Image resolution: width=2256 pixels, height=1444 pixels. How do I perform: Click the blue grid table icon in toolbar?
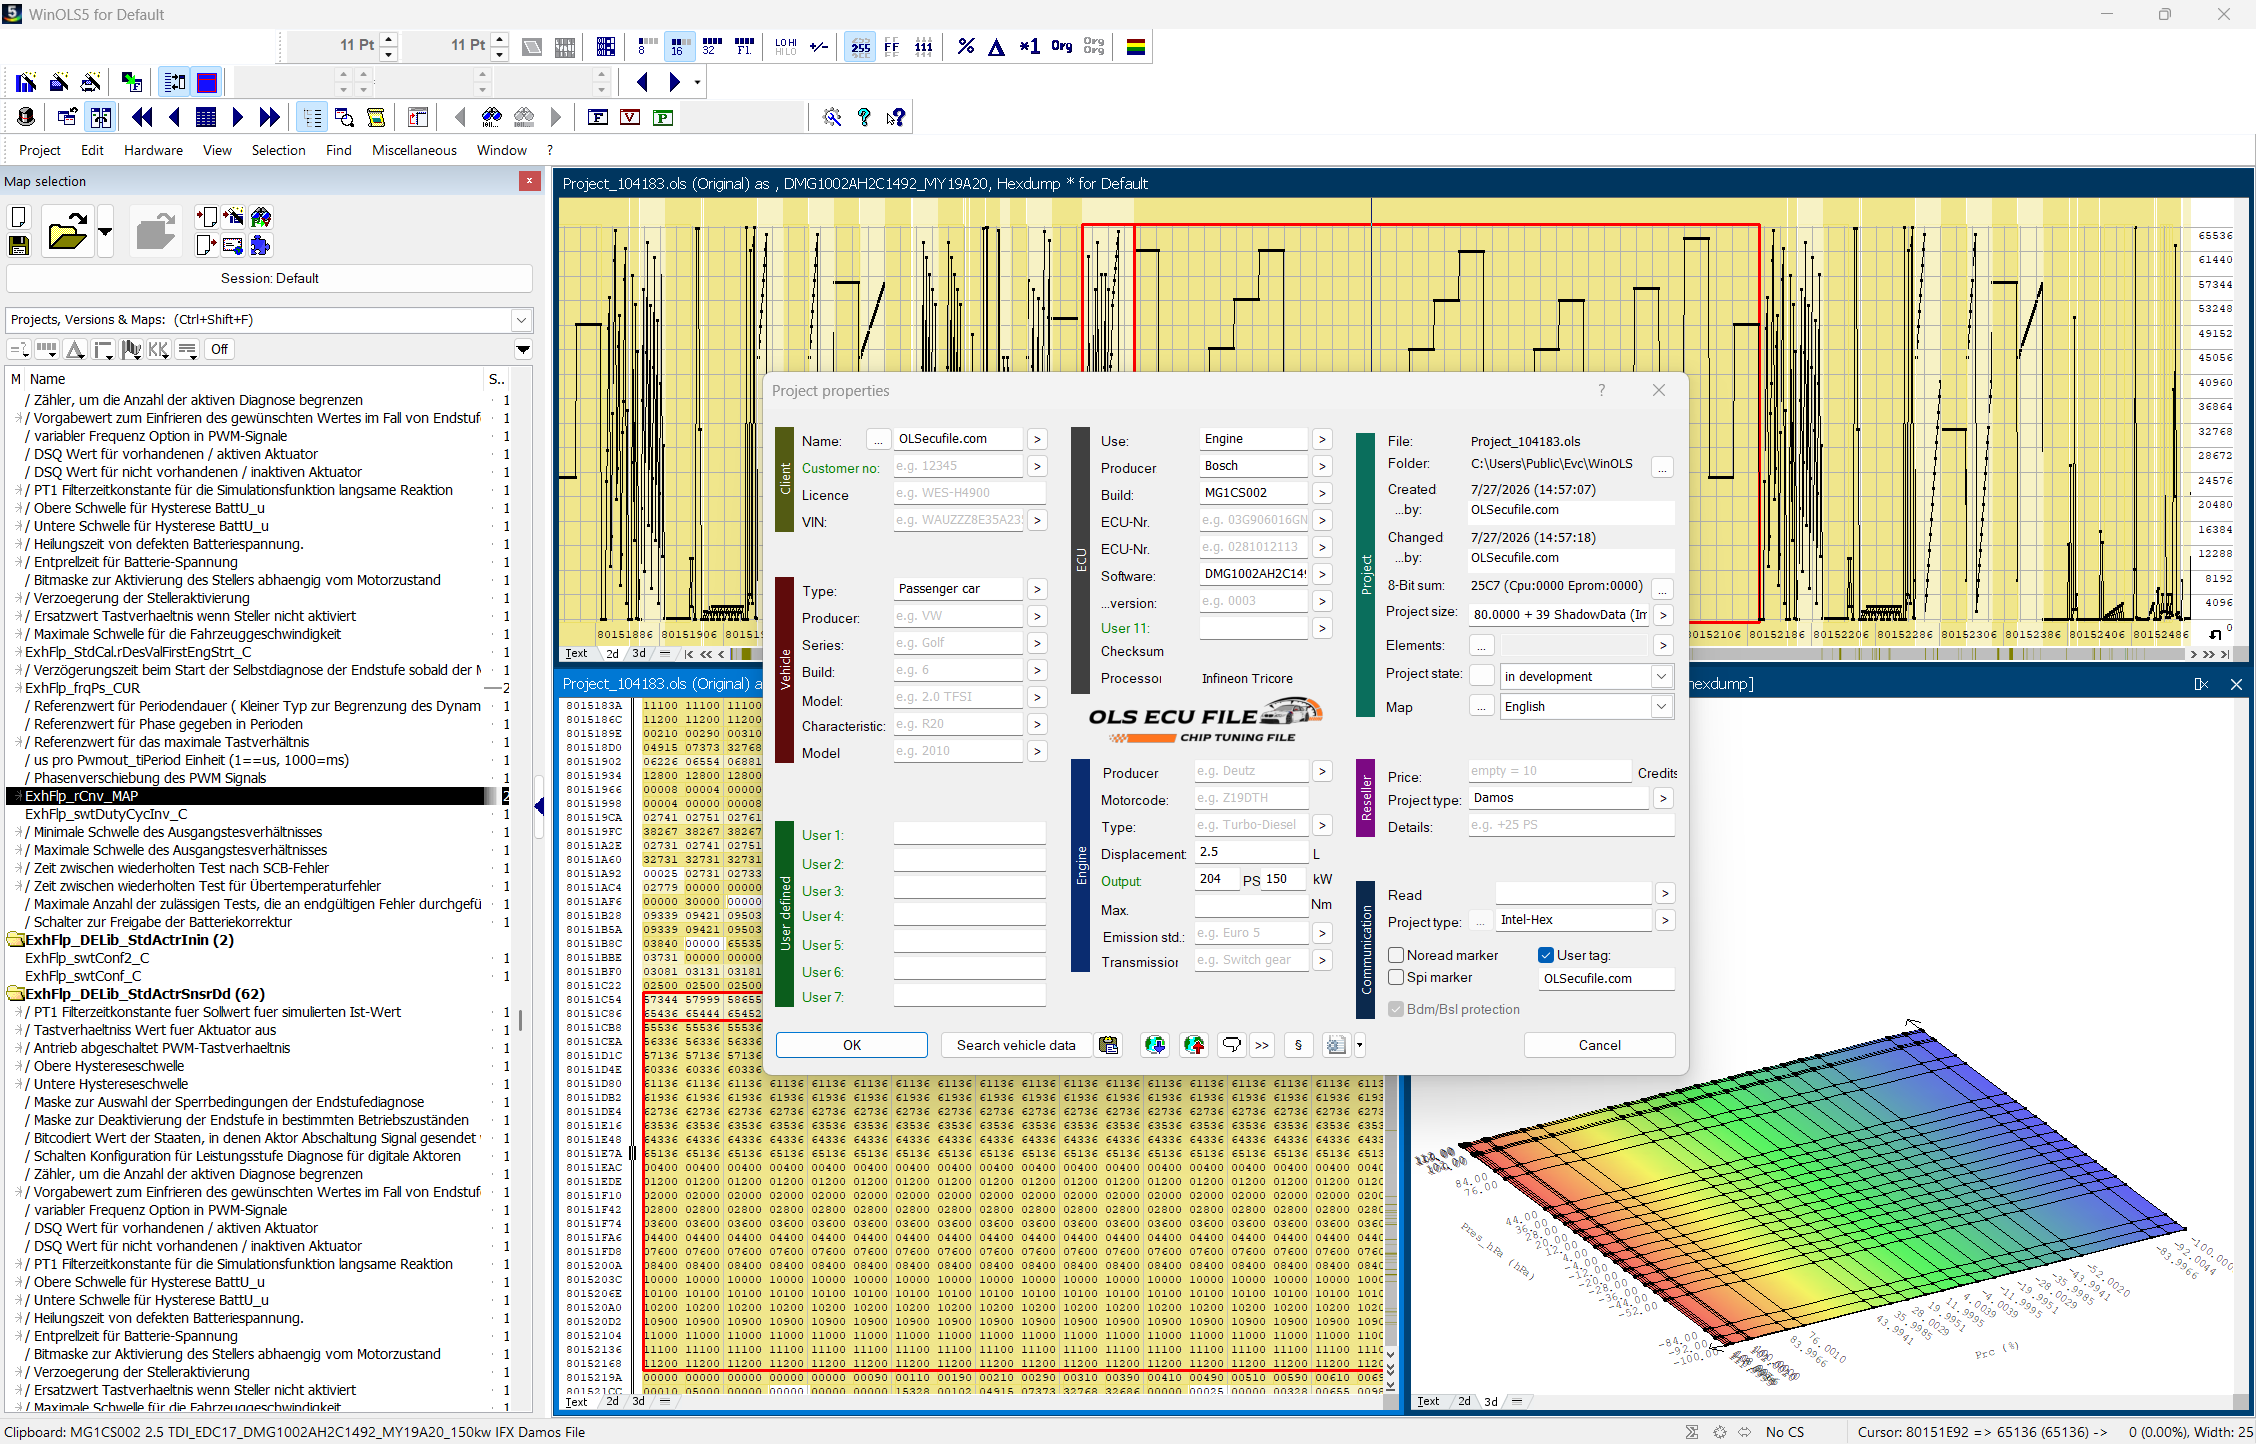tap(206, 117)
